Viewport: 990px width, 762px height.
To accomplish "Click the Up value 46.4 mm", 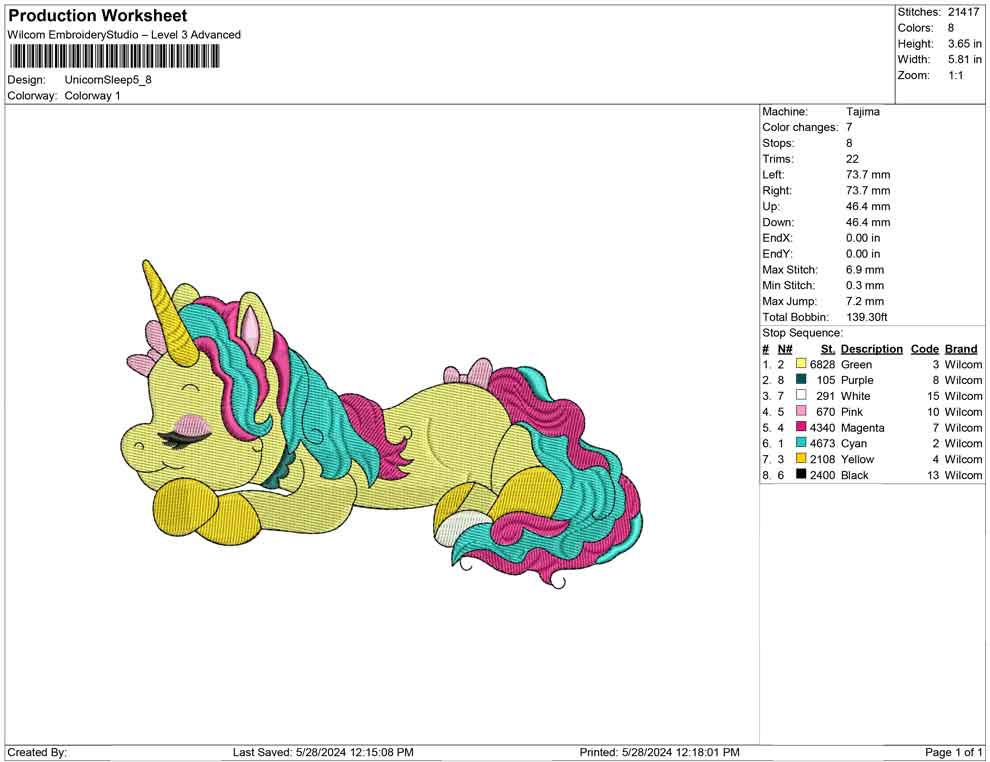I will pos(868,206).
